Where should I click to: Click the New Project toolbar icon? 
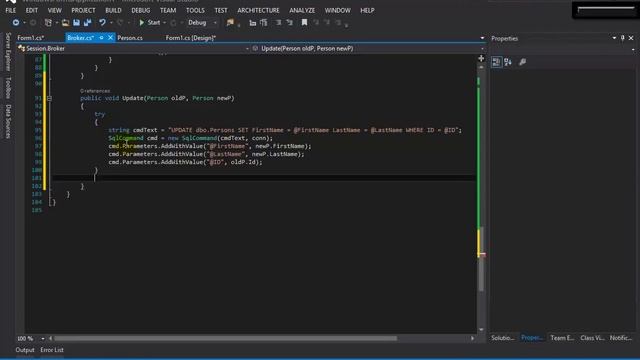tap(48, 23)
